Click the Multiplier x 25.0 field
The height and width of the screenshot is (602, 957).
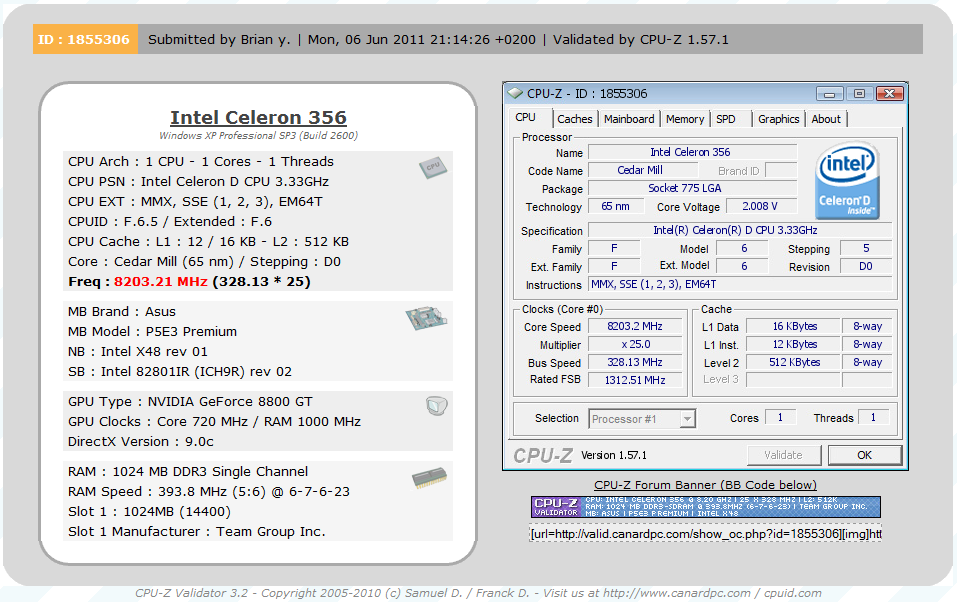point(635,344)
